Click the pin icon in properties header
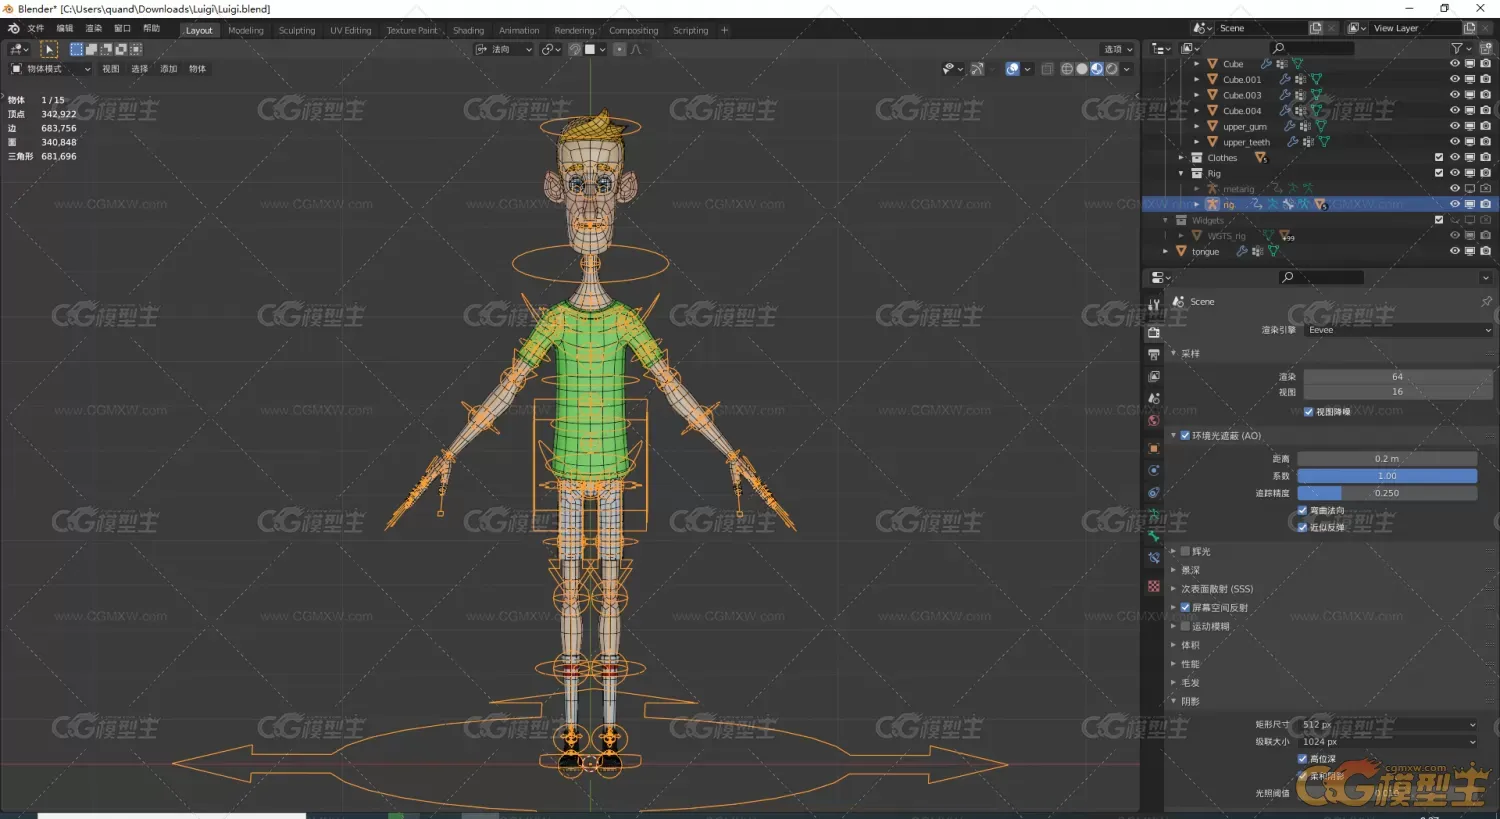The height and width of the screenshot is (819, 1500). 1486,301
